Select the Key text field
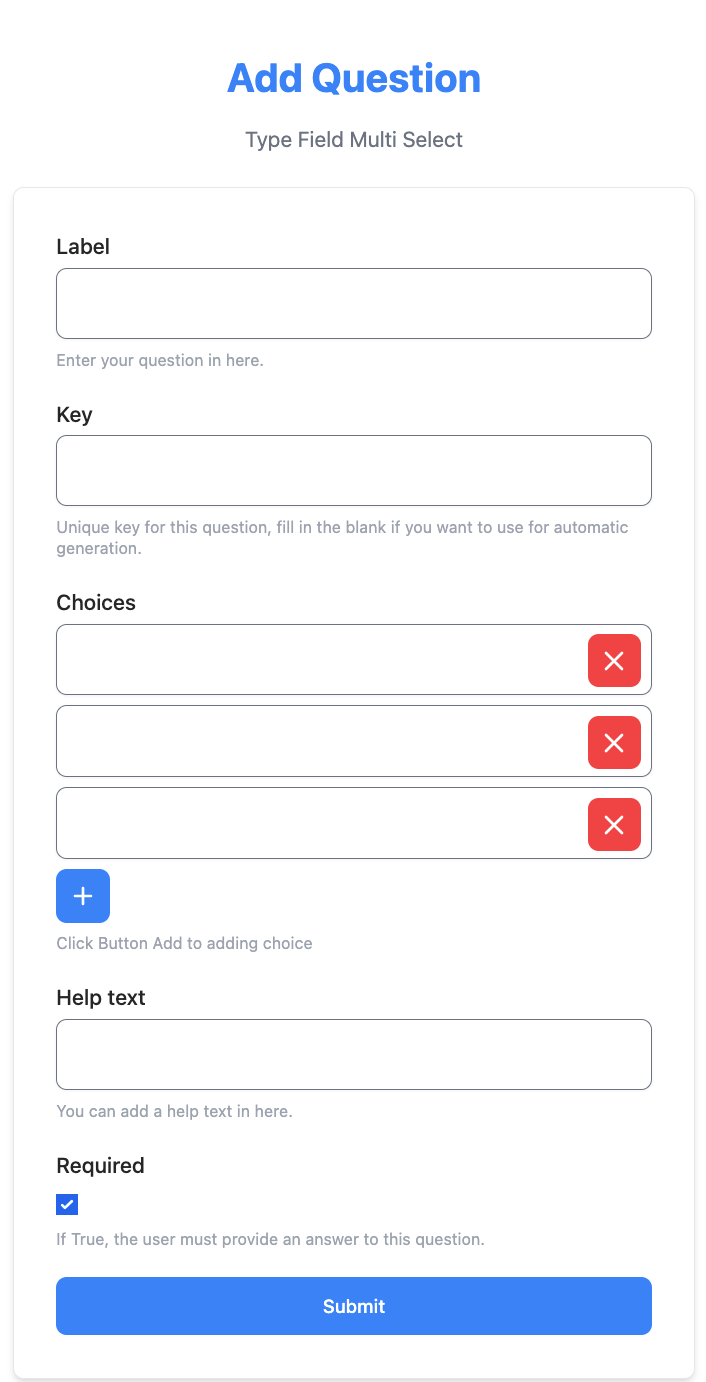Image resolution: width=706 pixels, height=1382 pixels. tap(354, 470)
